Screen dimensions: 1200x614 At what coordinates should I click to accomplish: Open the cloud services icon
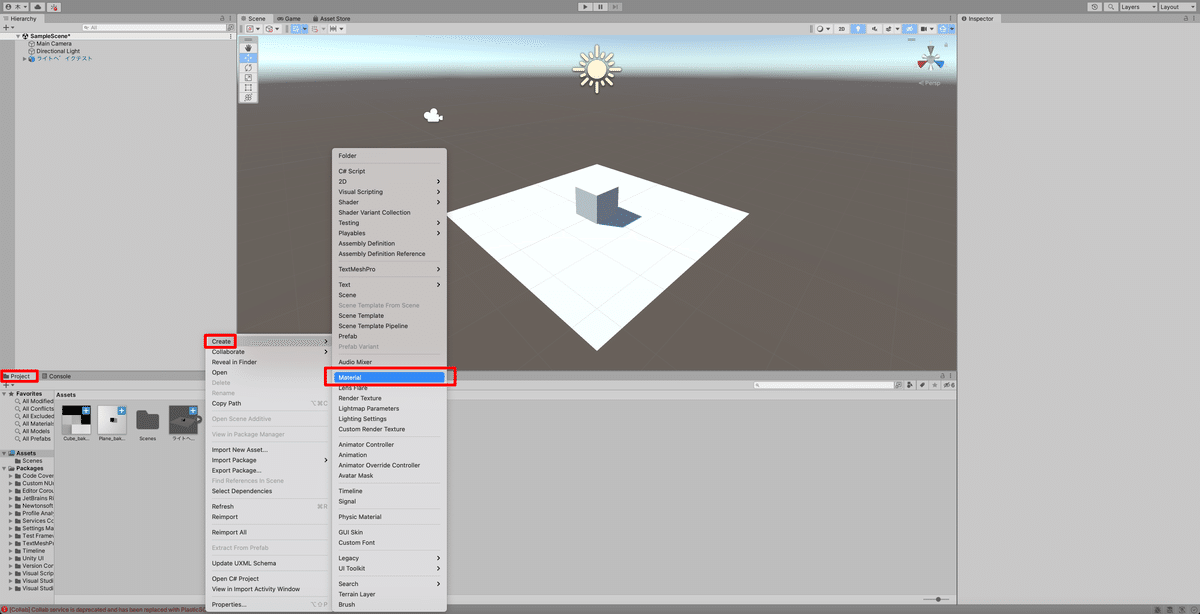pyautogui.click(x=37, y=6)
